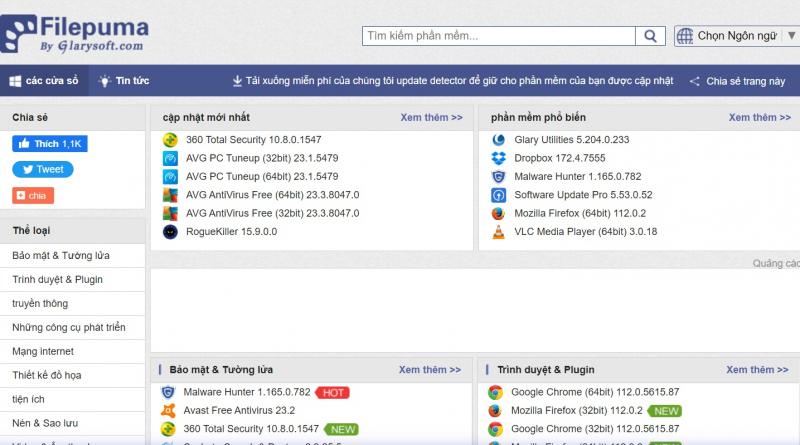Open Mozilla Firefox (32bit) 112.0.2 link
800x445 pixels.
(577, 410)
